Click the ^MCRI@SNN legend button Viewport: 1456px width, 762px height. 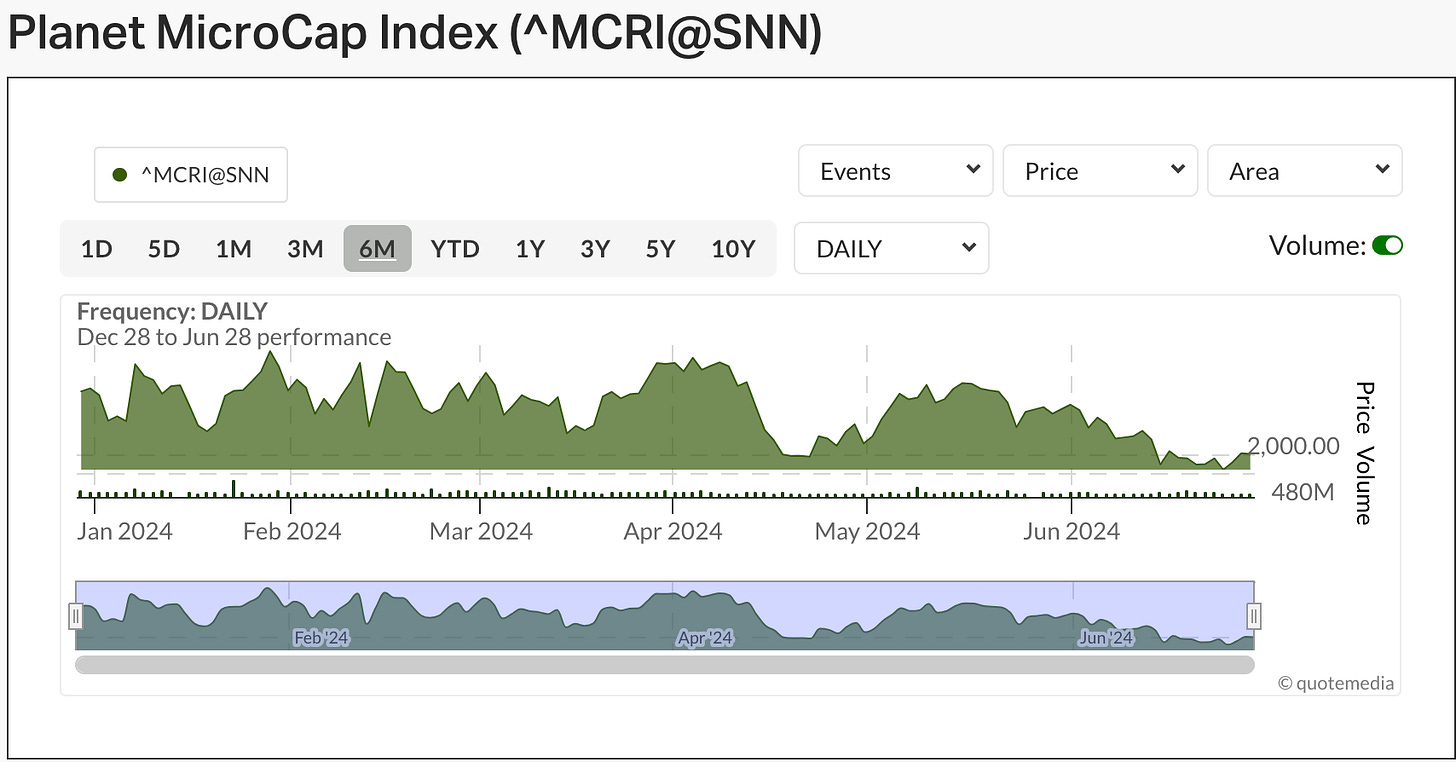(190, 175)
